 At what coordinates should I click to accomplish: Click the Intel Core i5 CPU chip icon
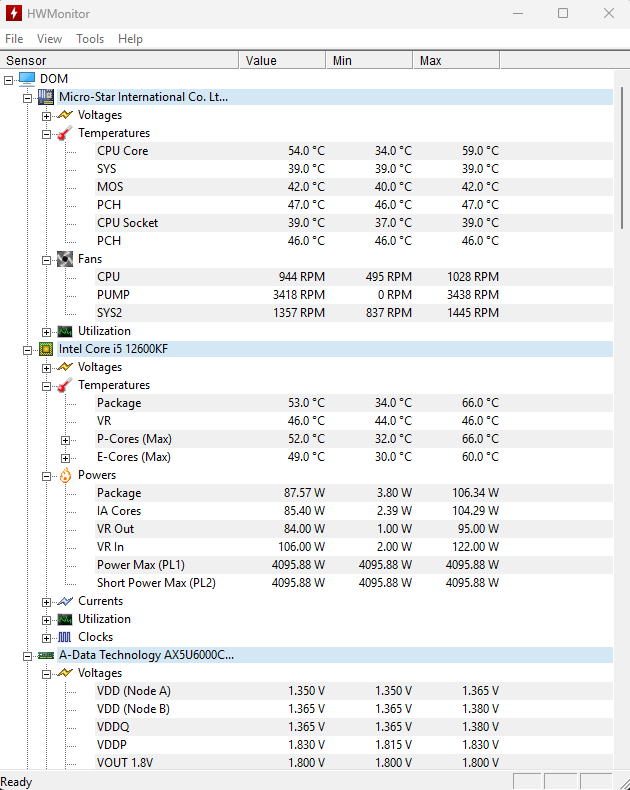(46, 349)
